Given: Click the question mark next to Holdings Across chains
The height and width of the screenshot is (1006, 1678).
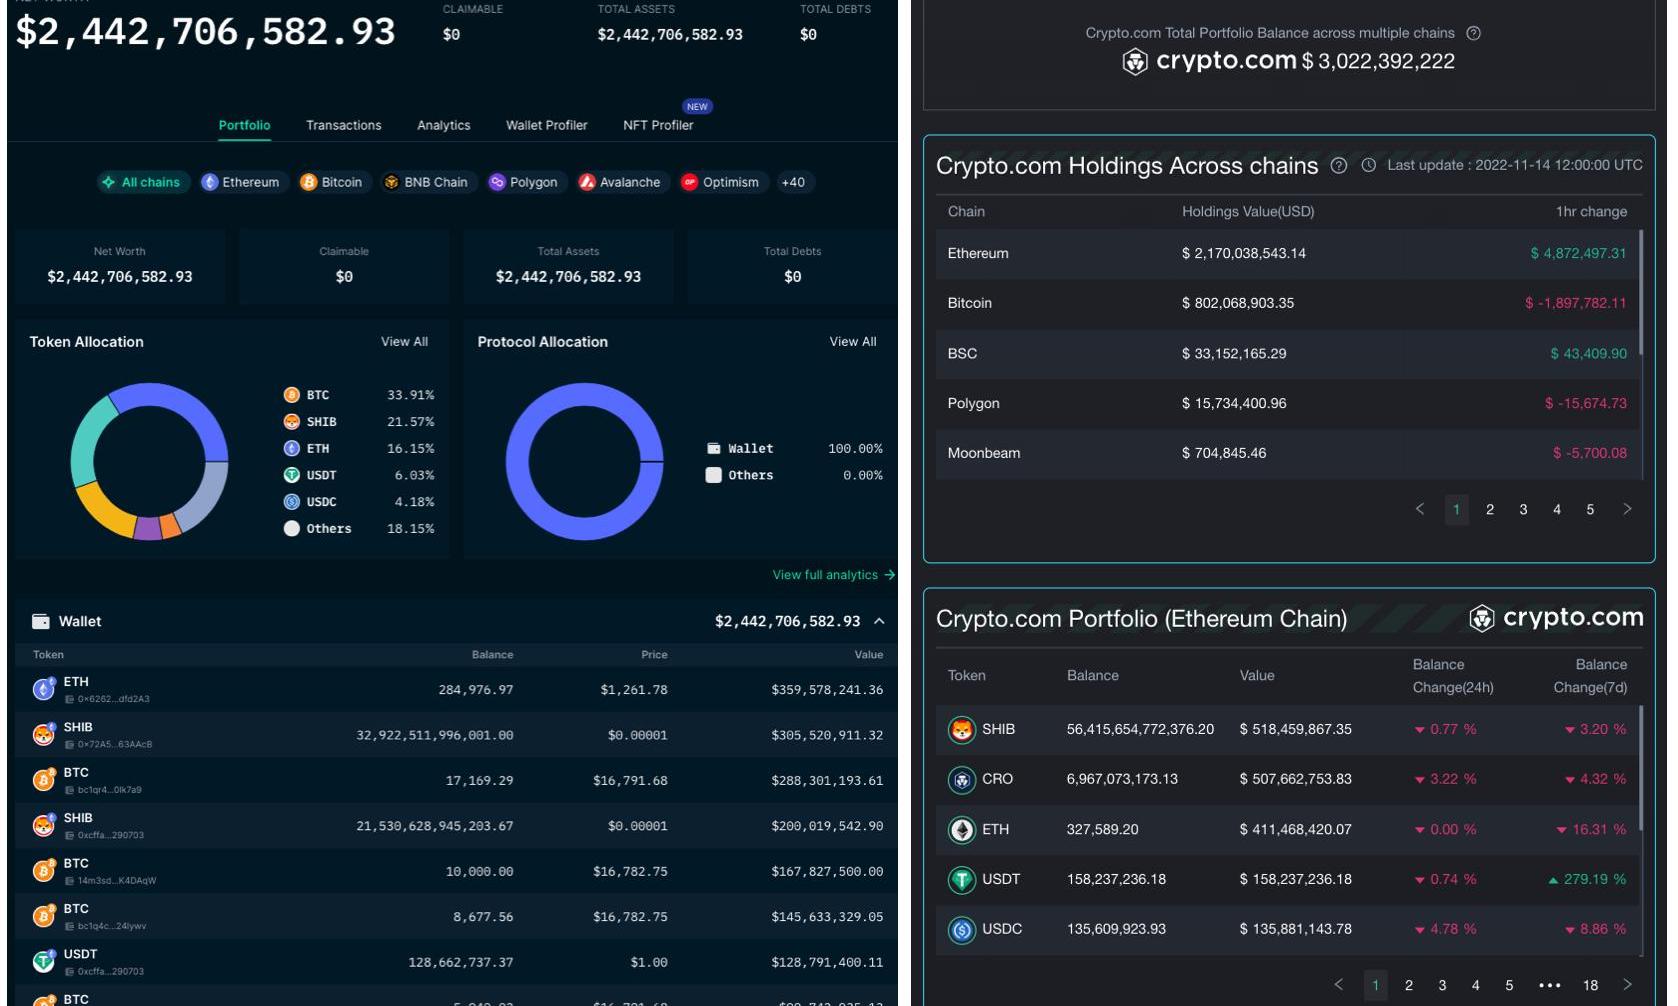Looking at the screenshot, I should coord(1338,166).
